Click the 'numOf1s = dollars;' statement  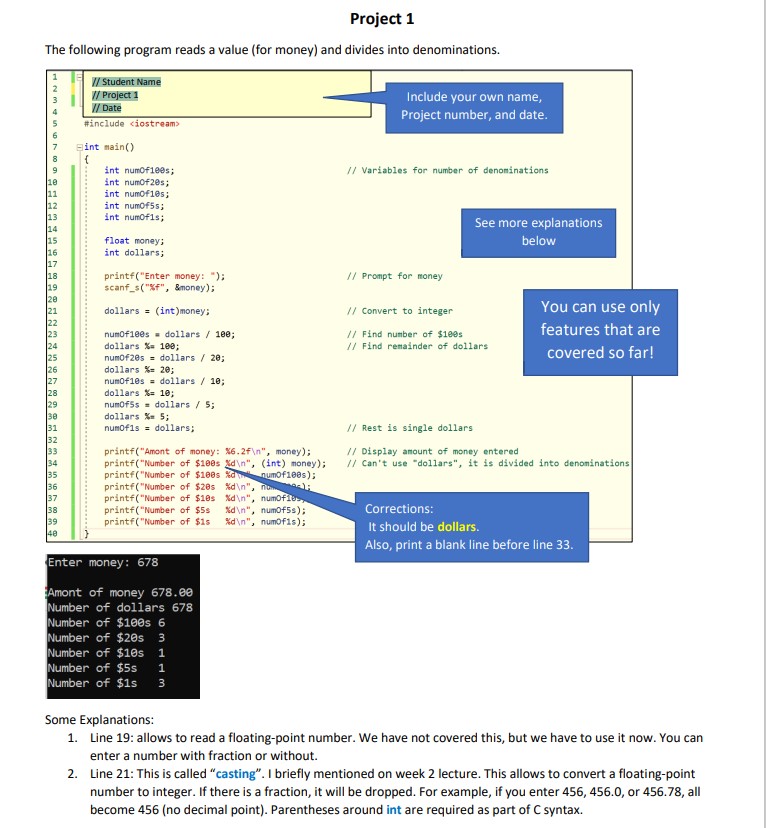(x=149, y=428)
